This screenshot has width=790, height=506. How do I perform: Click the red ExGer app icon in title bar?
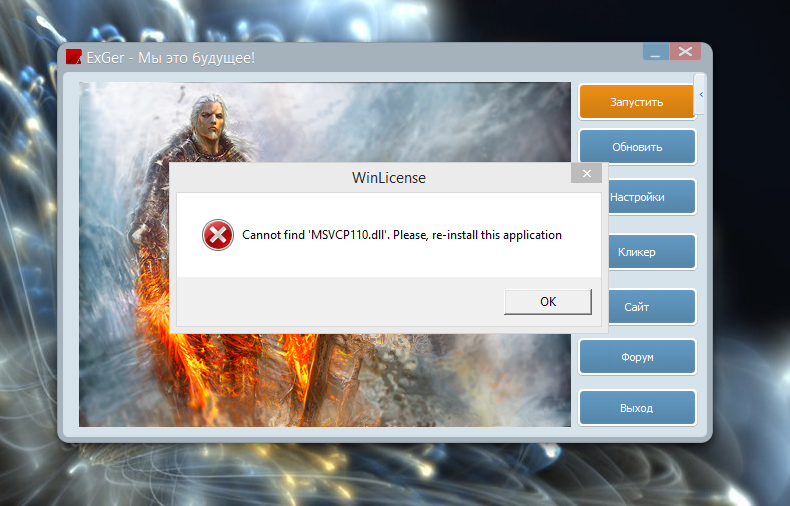[x=74, y=57]
